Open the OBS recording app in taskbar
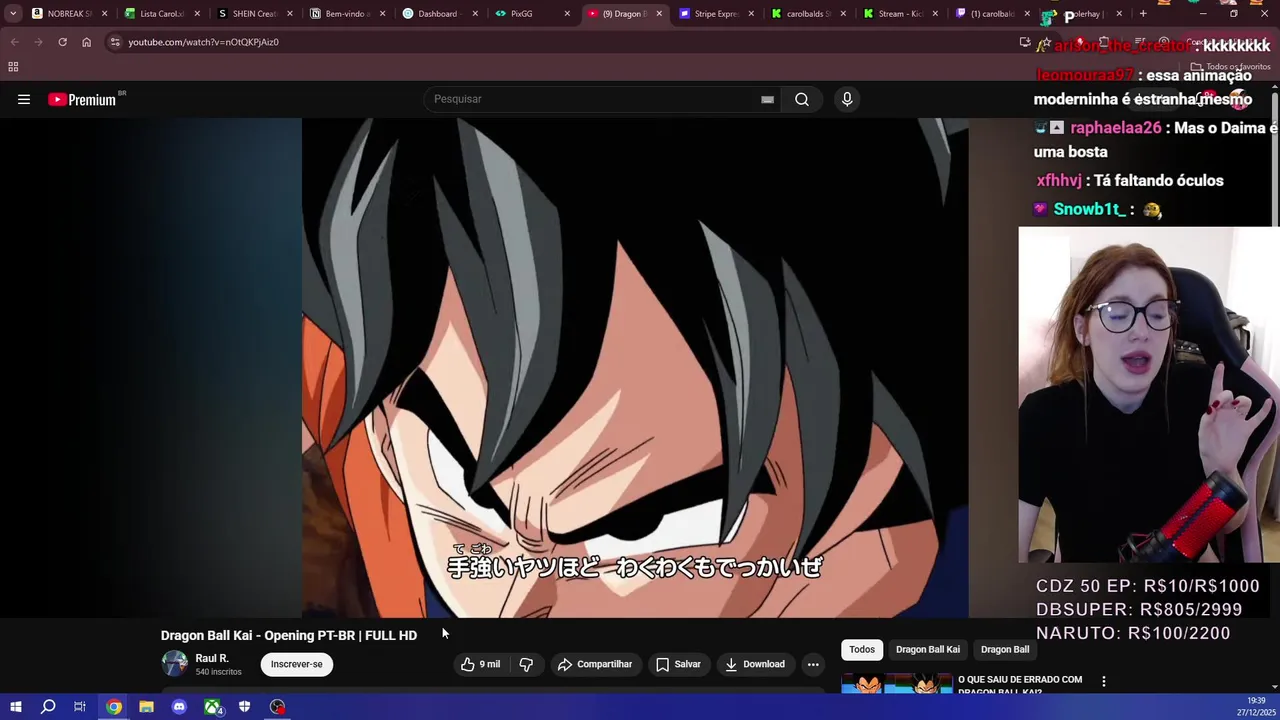 tap(277, 707)
